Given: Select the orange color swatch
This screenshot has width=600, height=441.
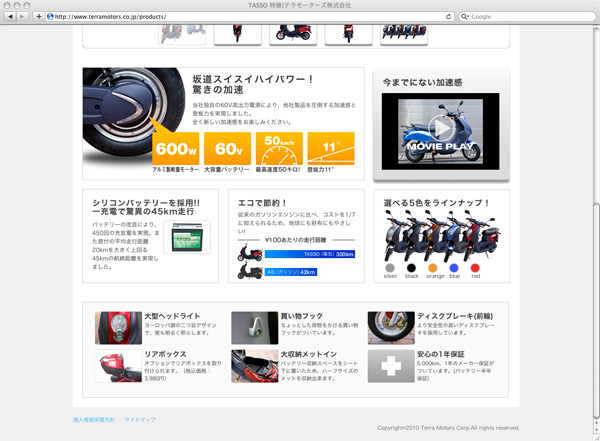Looking at the screenshot, I should click(433, 268).
